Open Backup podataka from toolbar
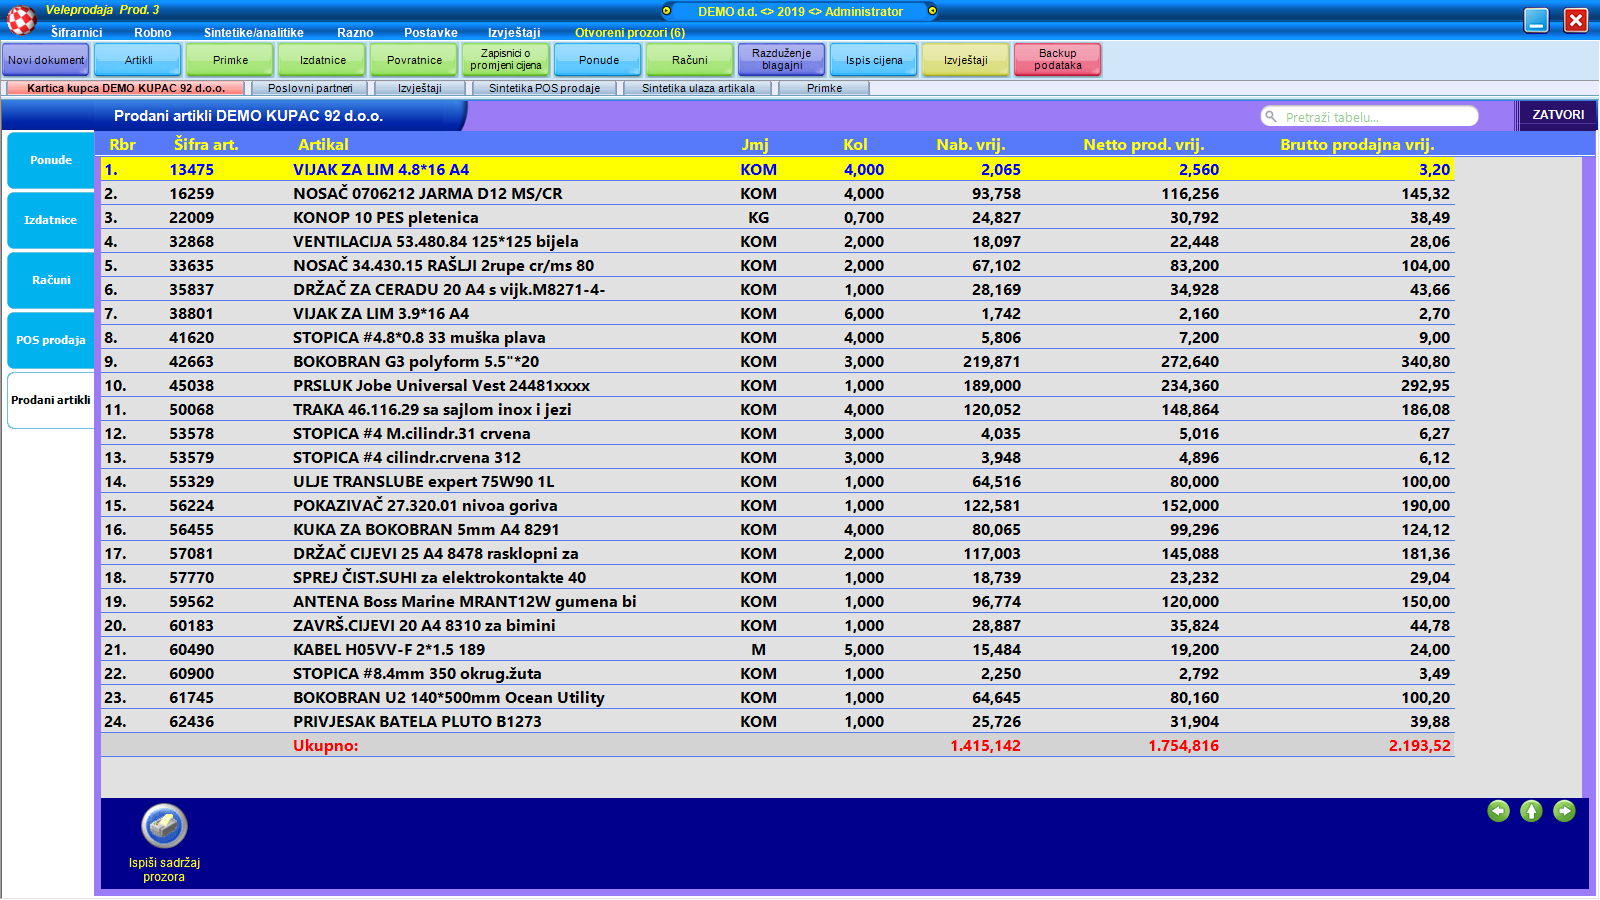Screen dimensions: 1600x900 pos(1057,60)
